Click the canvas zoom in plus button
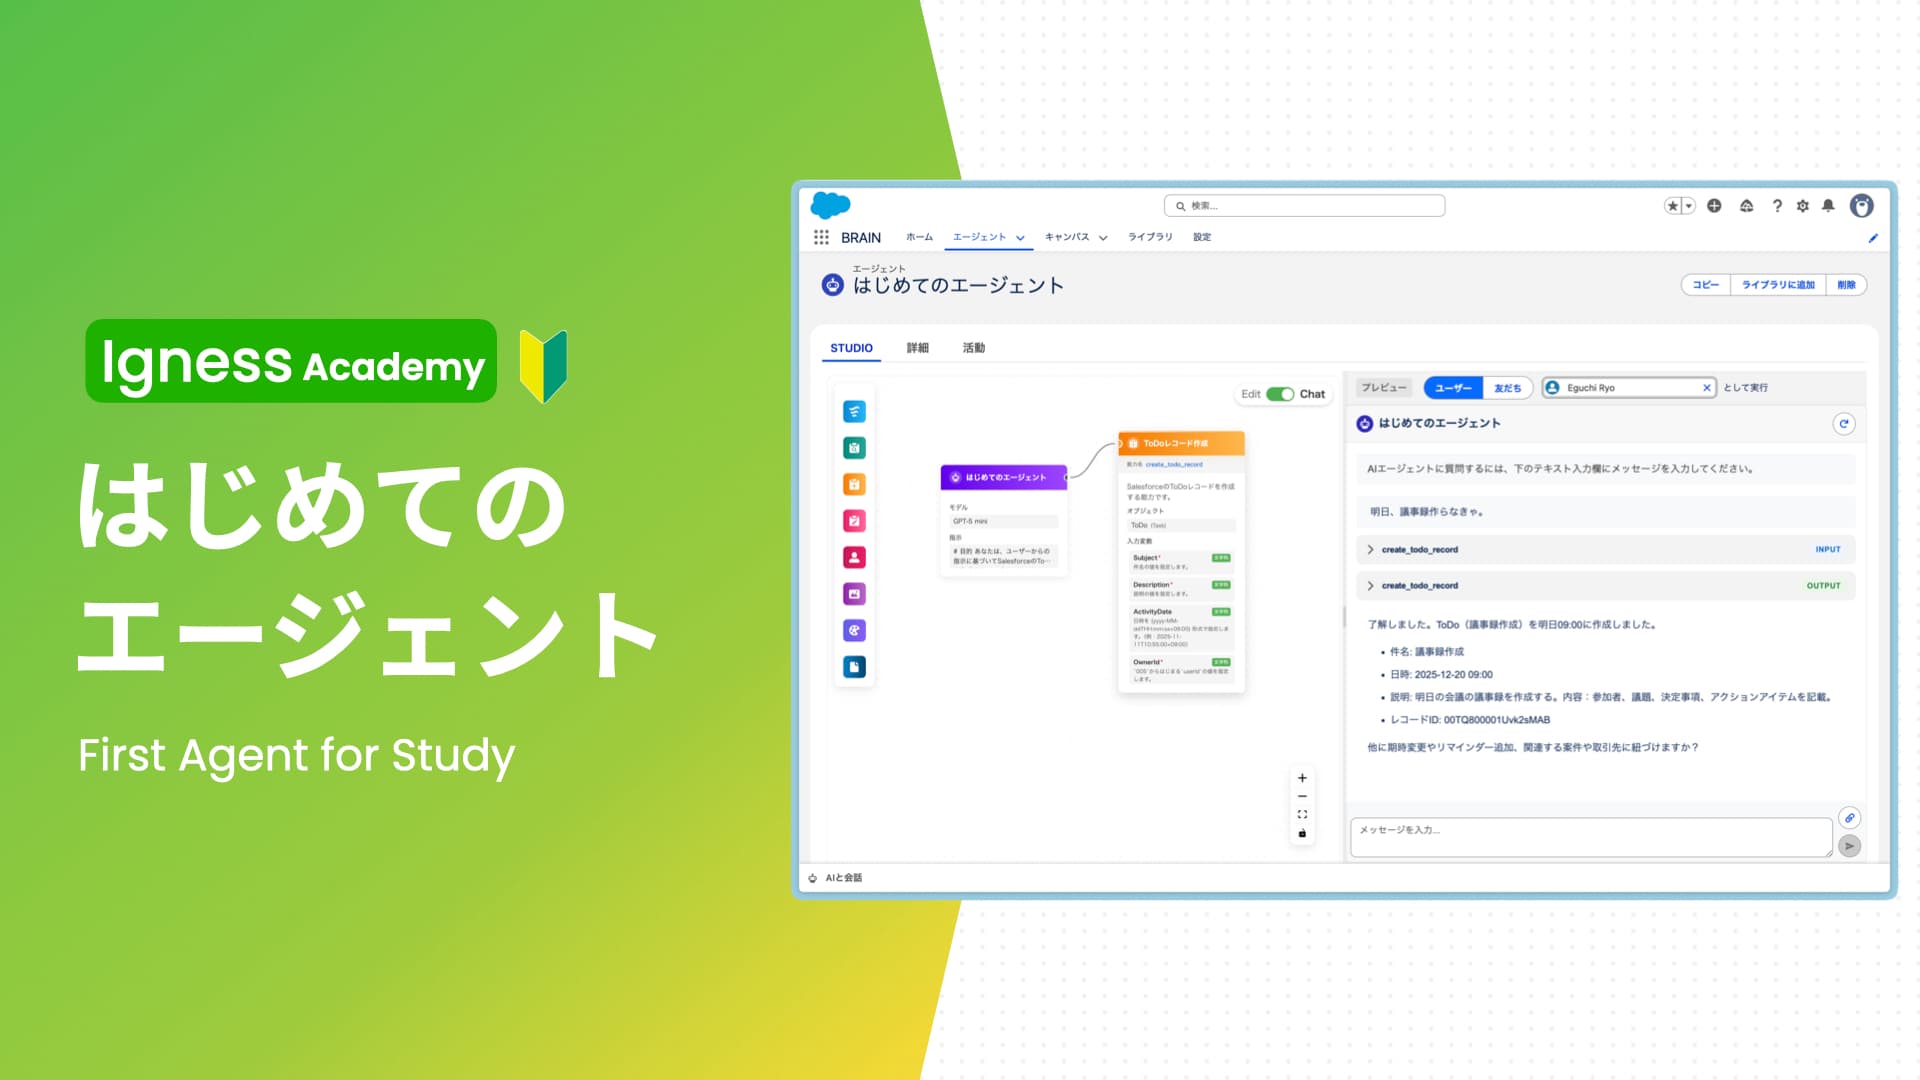The height and width of the screenshot is (1080, 1920). 1302,778
